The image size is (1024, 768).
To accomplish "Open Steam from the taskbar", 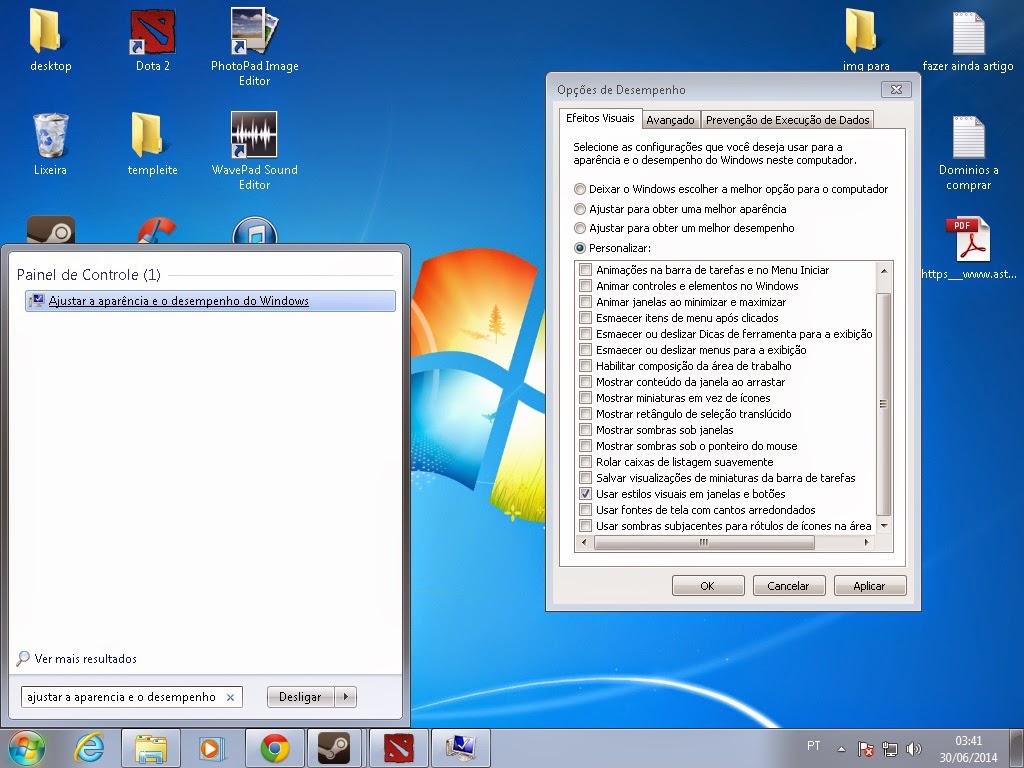I will pos(334,748).
